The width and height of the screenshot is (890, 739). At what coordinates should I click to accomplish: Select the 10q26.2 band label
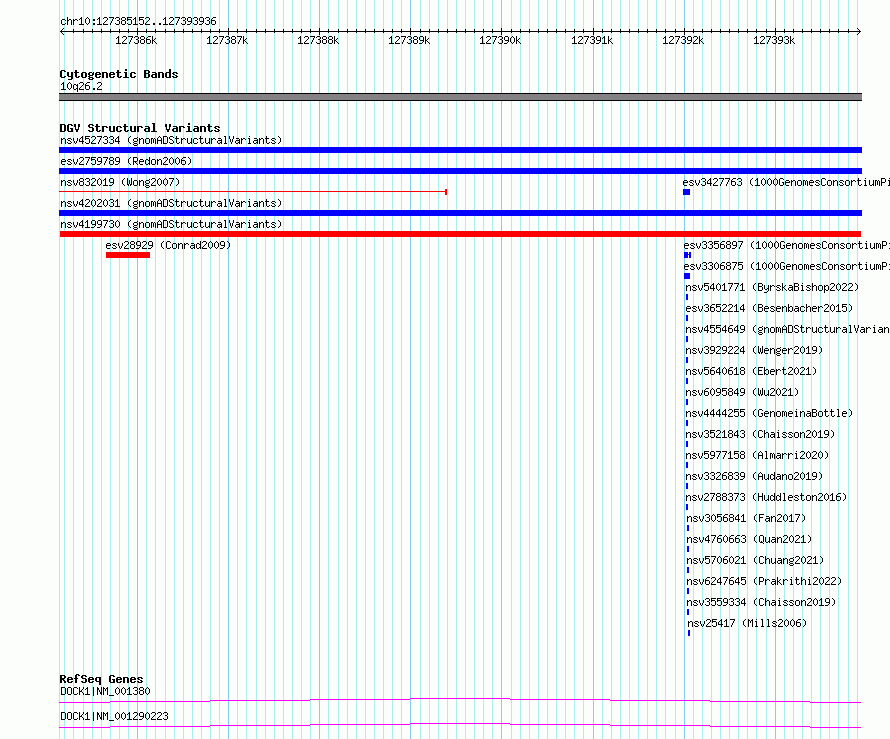point(81,86)
